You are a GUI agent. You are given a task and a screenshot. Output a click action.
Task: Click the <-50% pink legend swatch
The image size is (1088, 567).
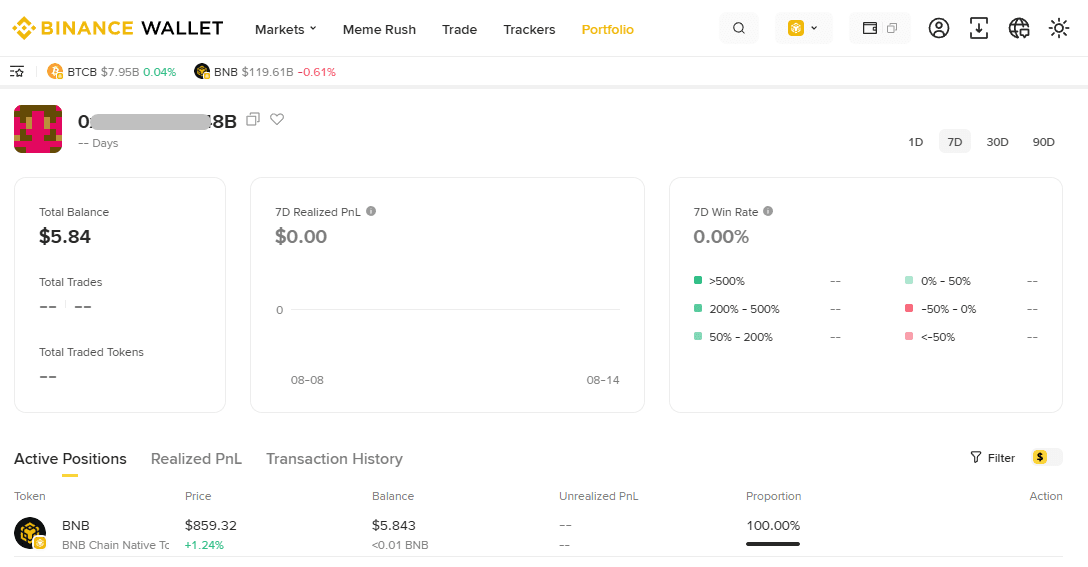909,336
